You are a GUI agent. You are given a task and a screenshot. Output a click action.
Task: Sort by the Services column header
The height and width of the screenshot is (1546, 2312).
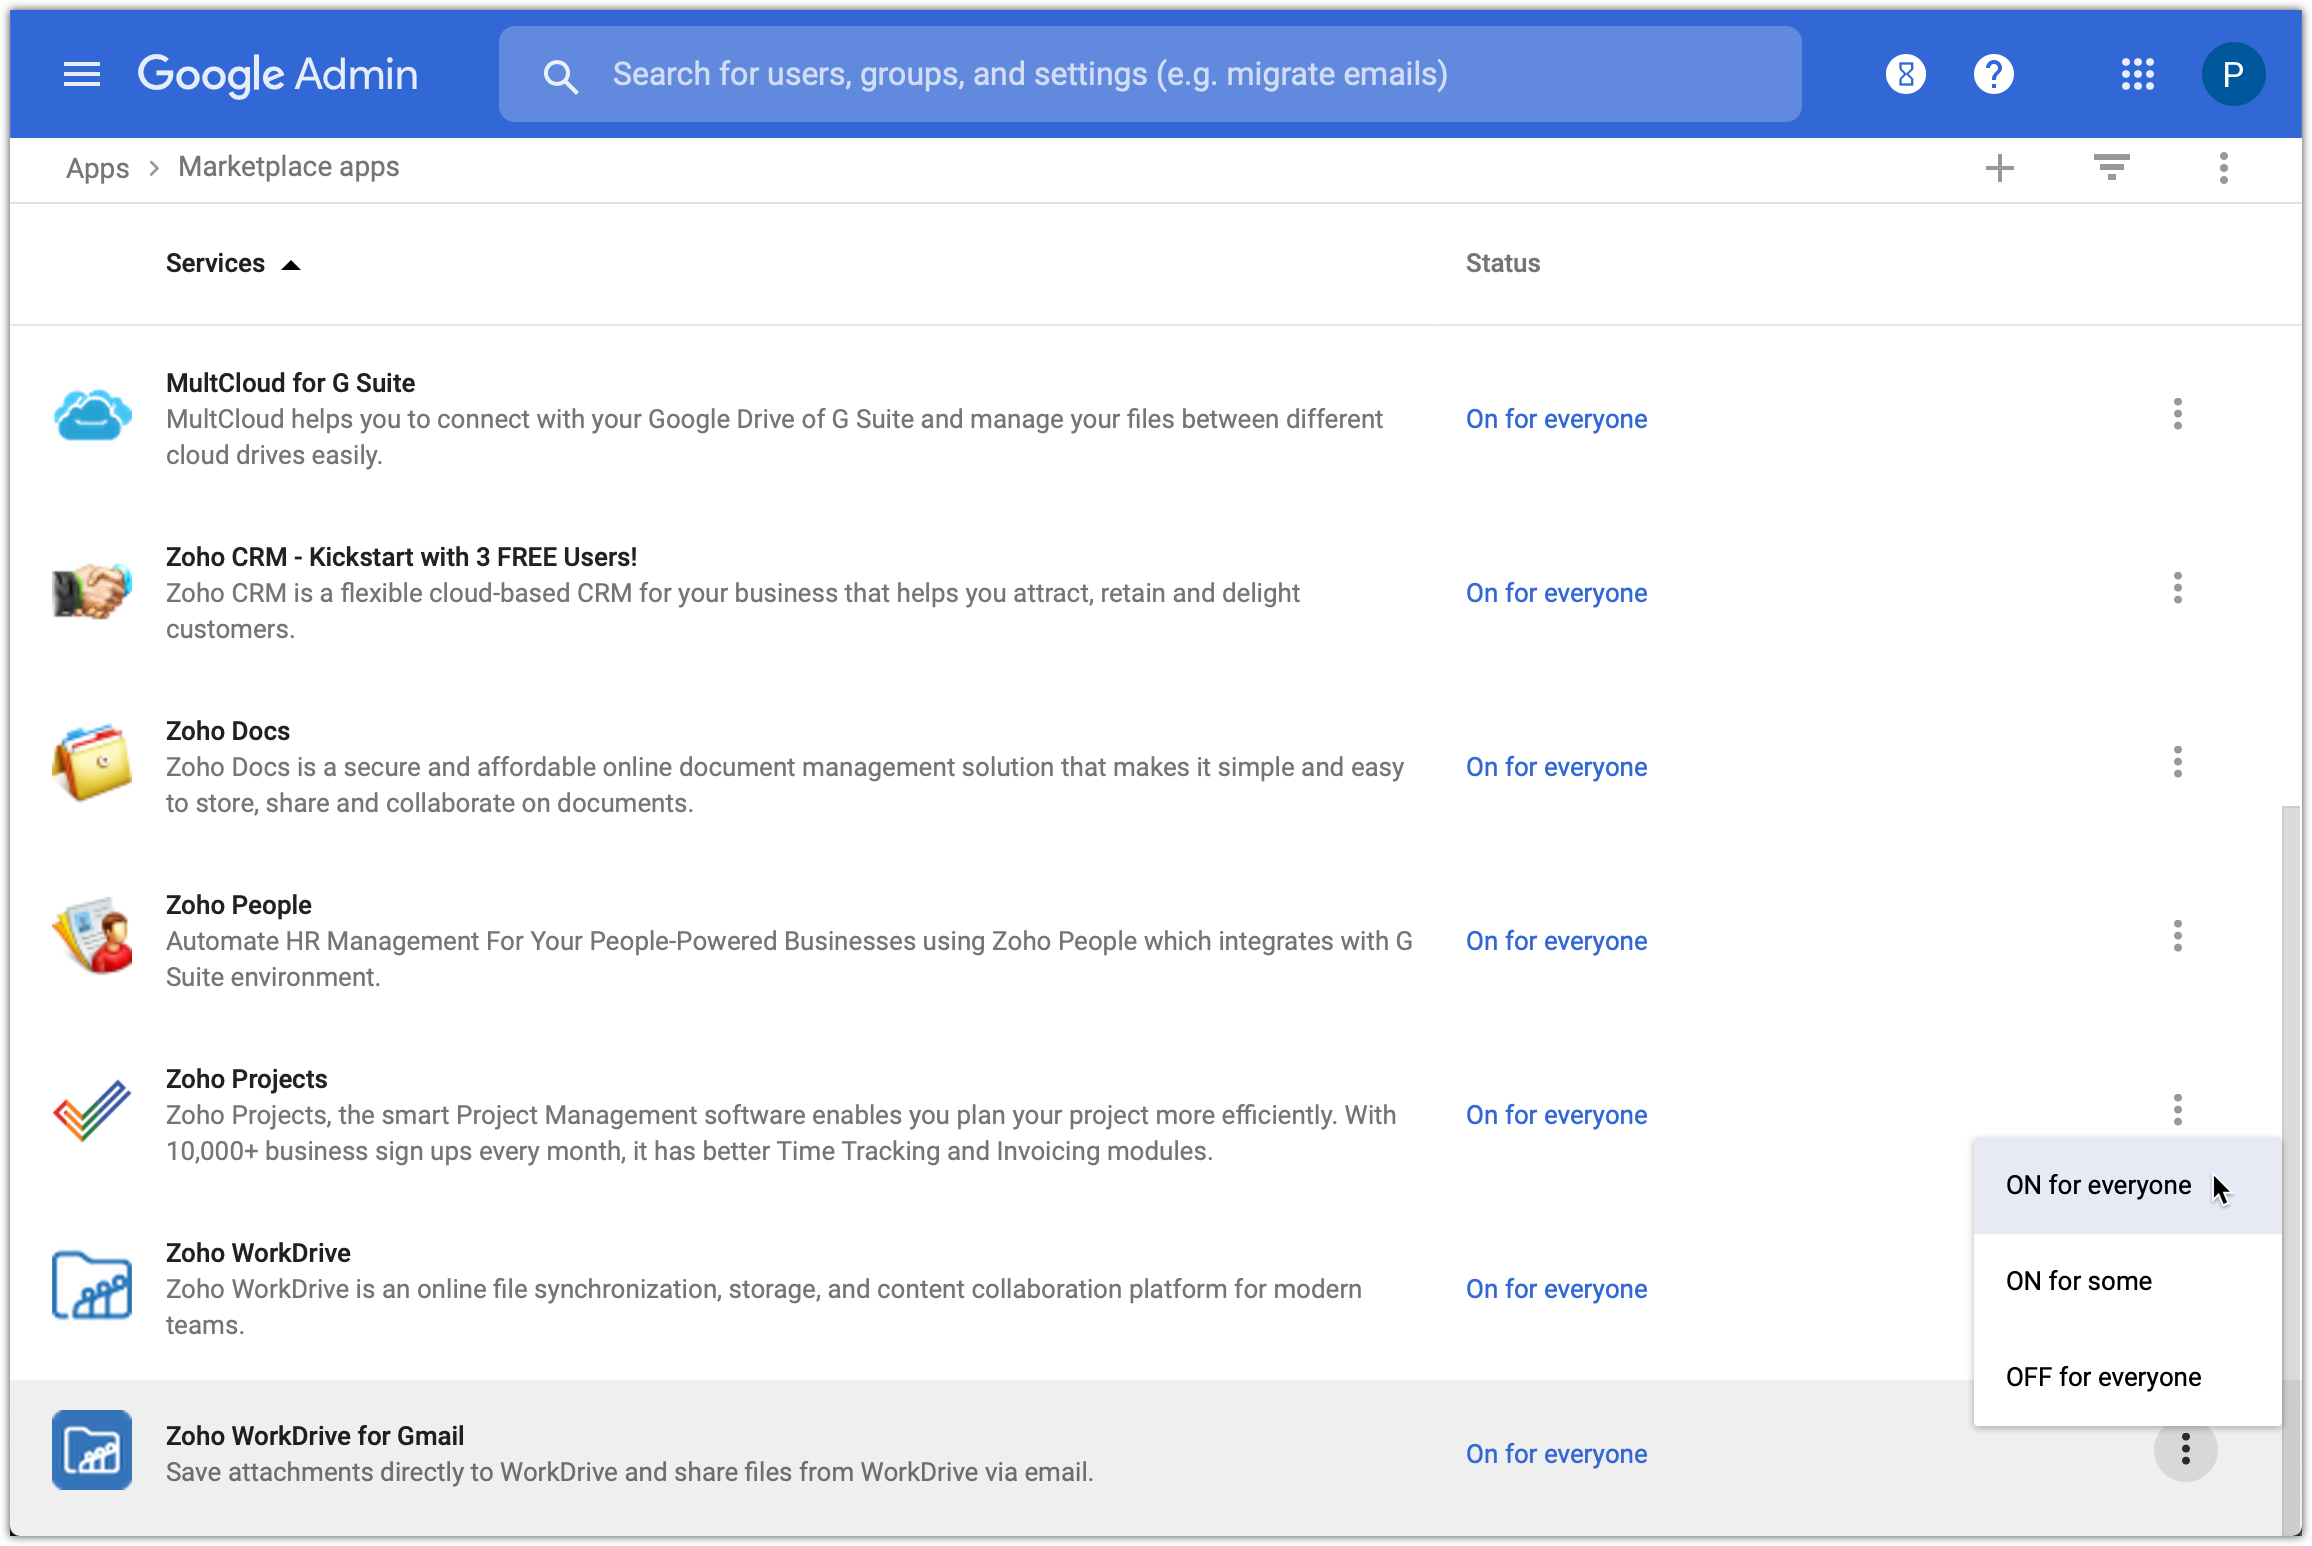coord(215,263)
